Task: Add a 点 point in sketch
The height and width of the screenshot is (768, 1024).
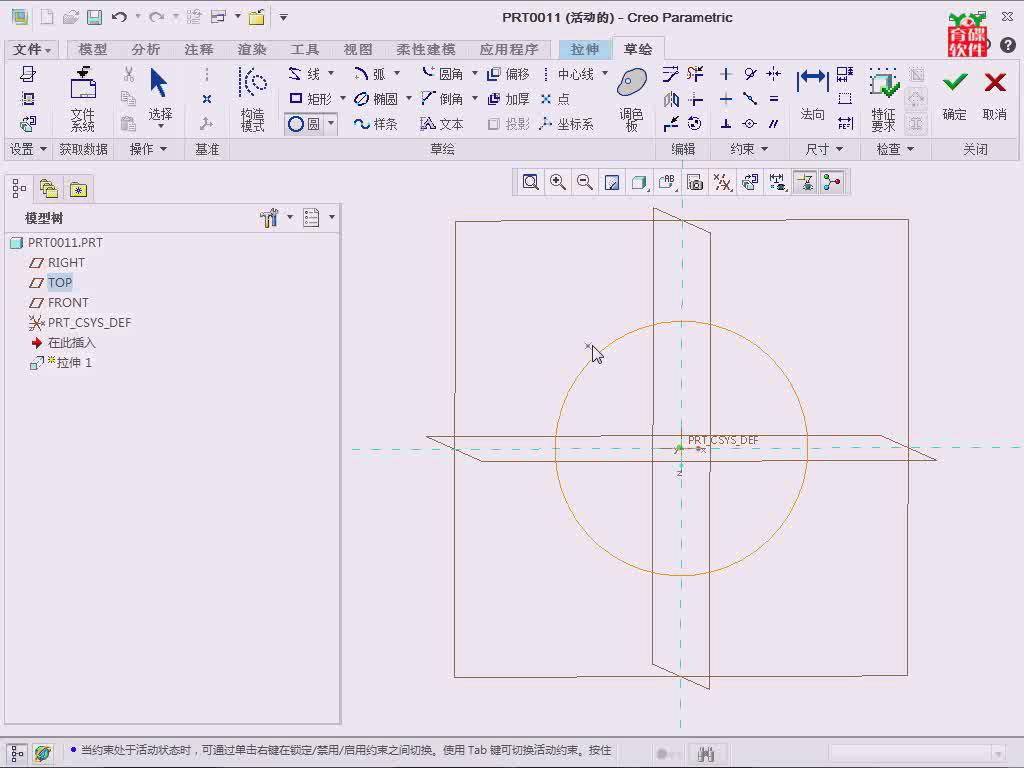Action: click(x=555, y=99)
